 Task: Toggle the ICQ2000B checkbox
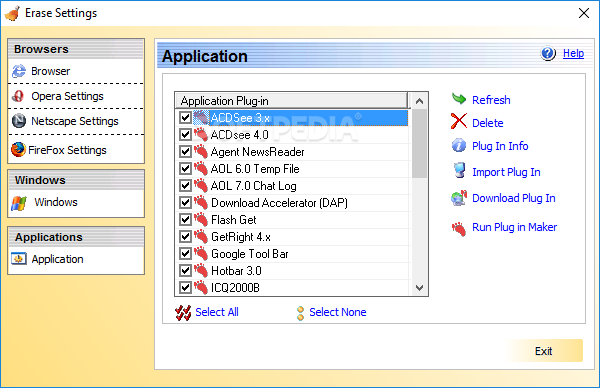[x=186, y=287]
